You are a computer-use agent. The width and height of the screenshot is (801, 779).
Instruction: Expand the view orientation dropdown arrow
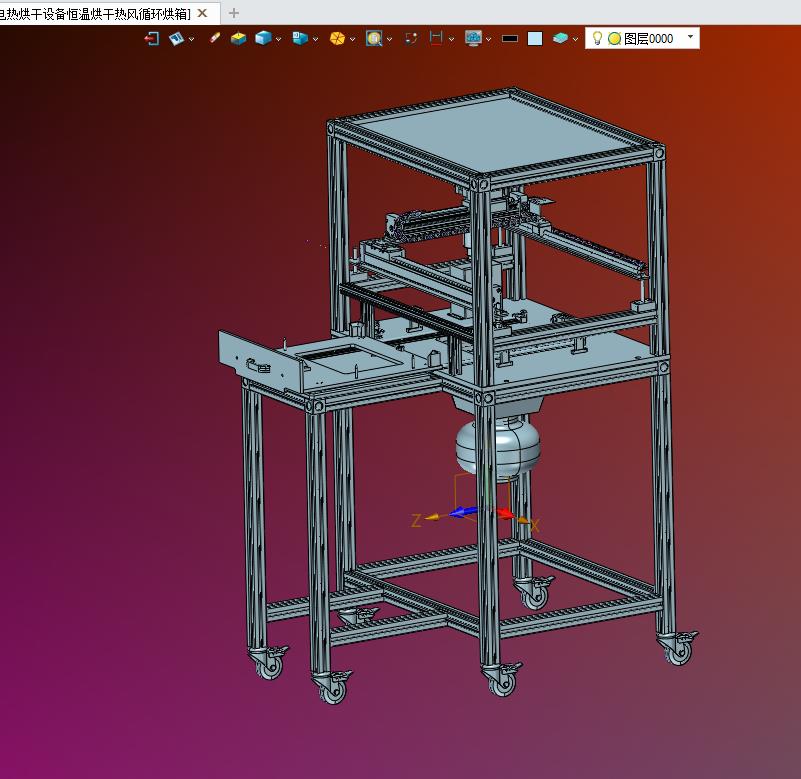pyautogui.click(x=192, y=39)
